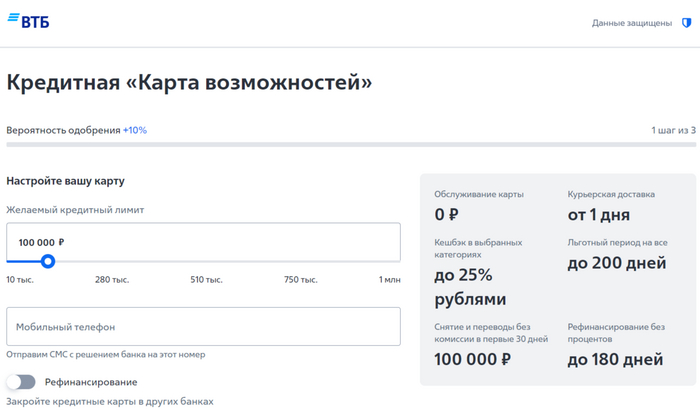This screenshot has height=414, width=700.
Task: Select the 750 тыс. slider mark
Action: [300, 280]
